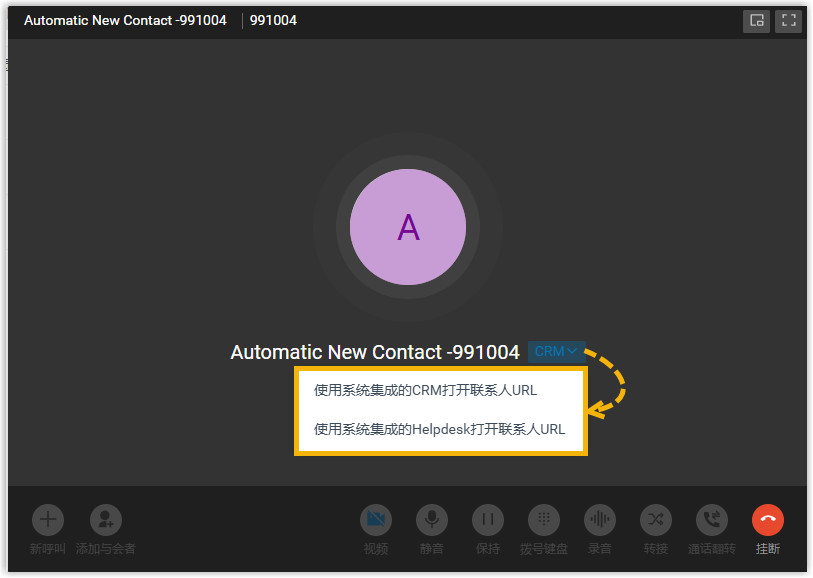
Task: Transfer the call (转接)
Action: 656,520
